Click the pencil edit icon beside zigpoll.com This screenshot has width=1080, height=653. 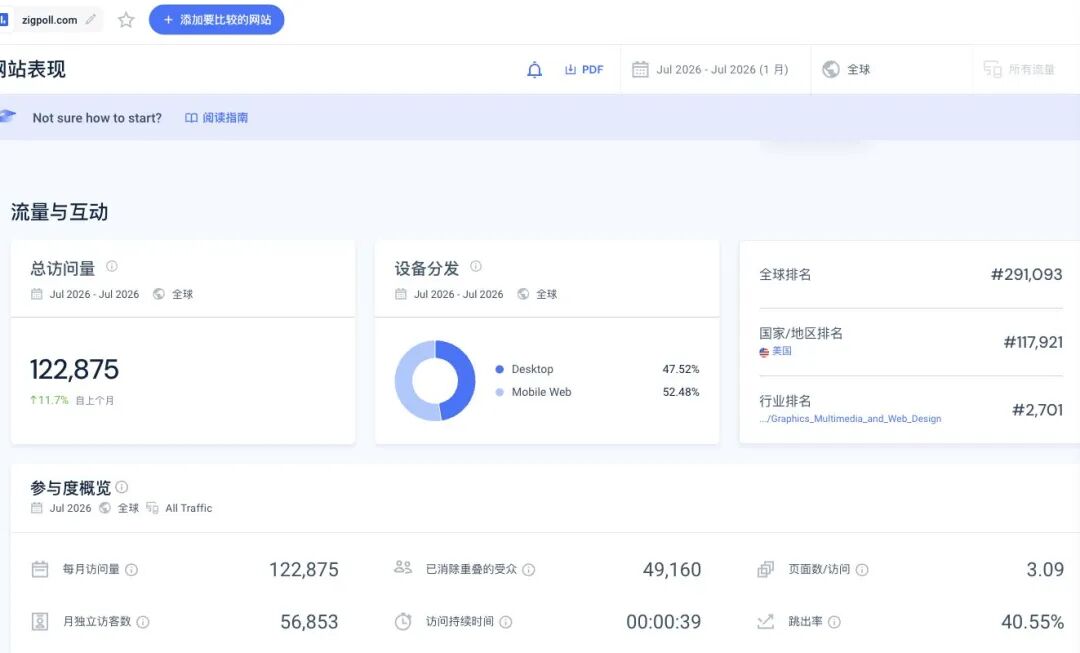click(90, 20)
